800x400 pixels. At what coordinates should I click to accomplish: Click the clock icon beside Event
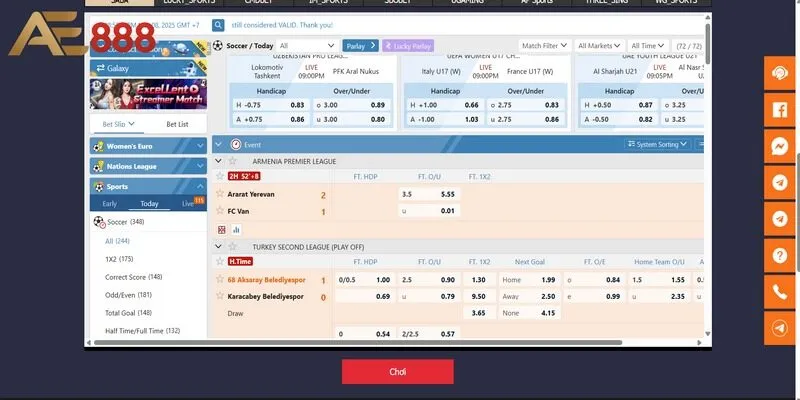coord(236,144)
